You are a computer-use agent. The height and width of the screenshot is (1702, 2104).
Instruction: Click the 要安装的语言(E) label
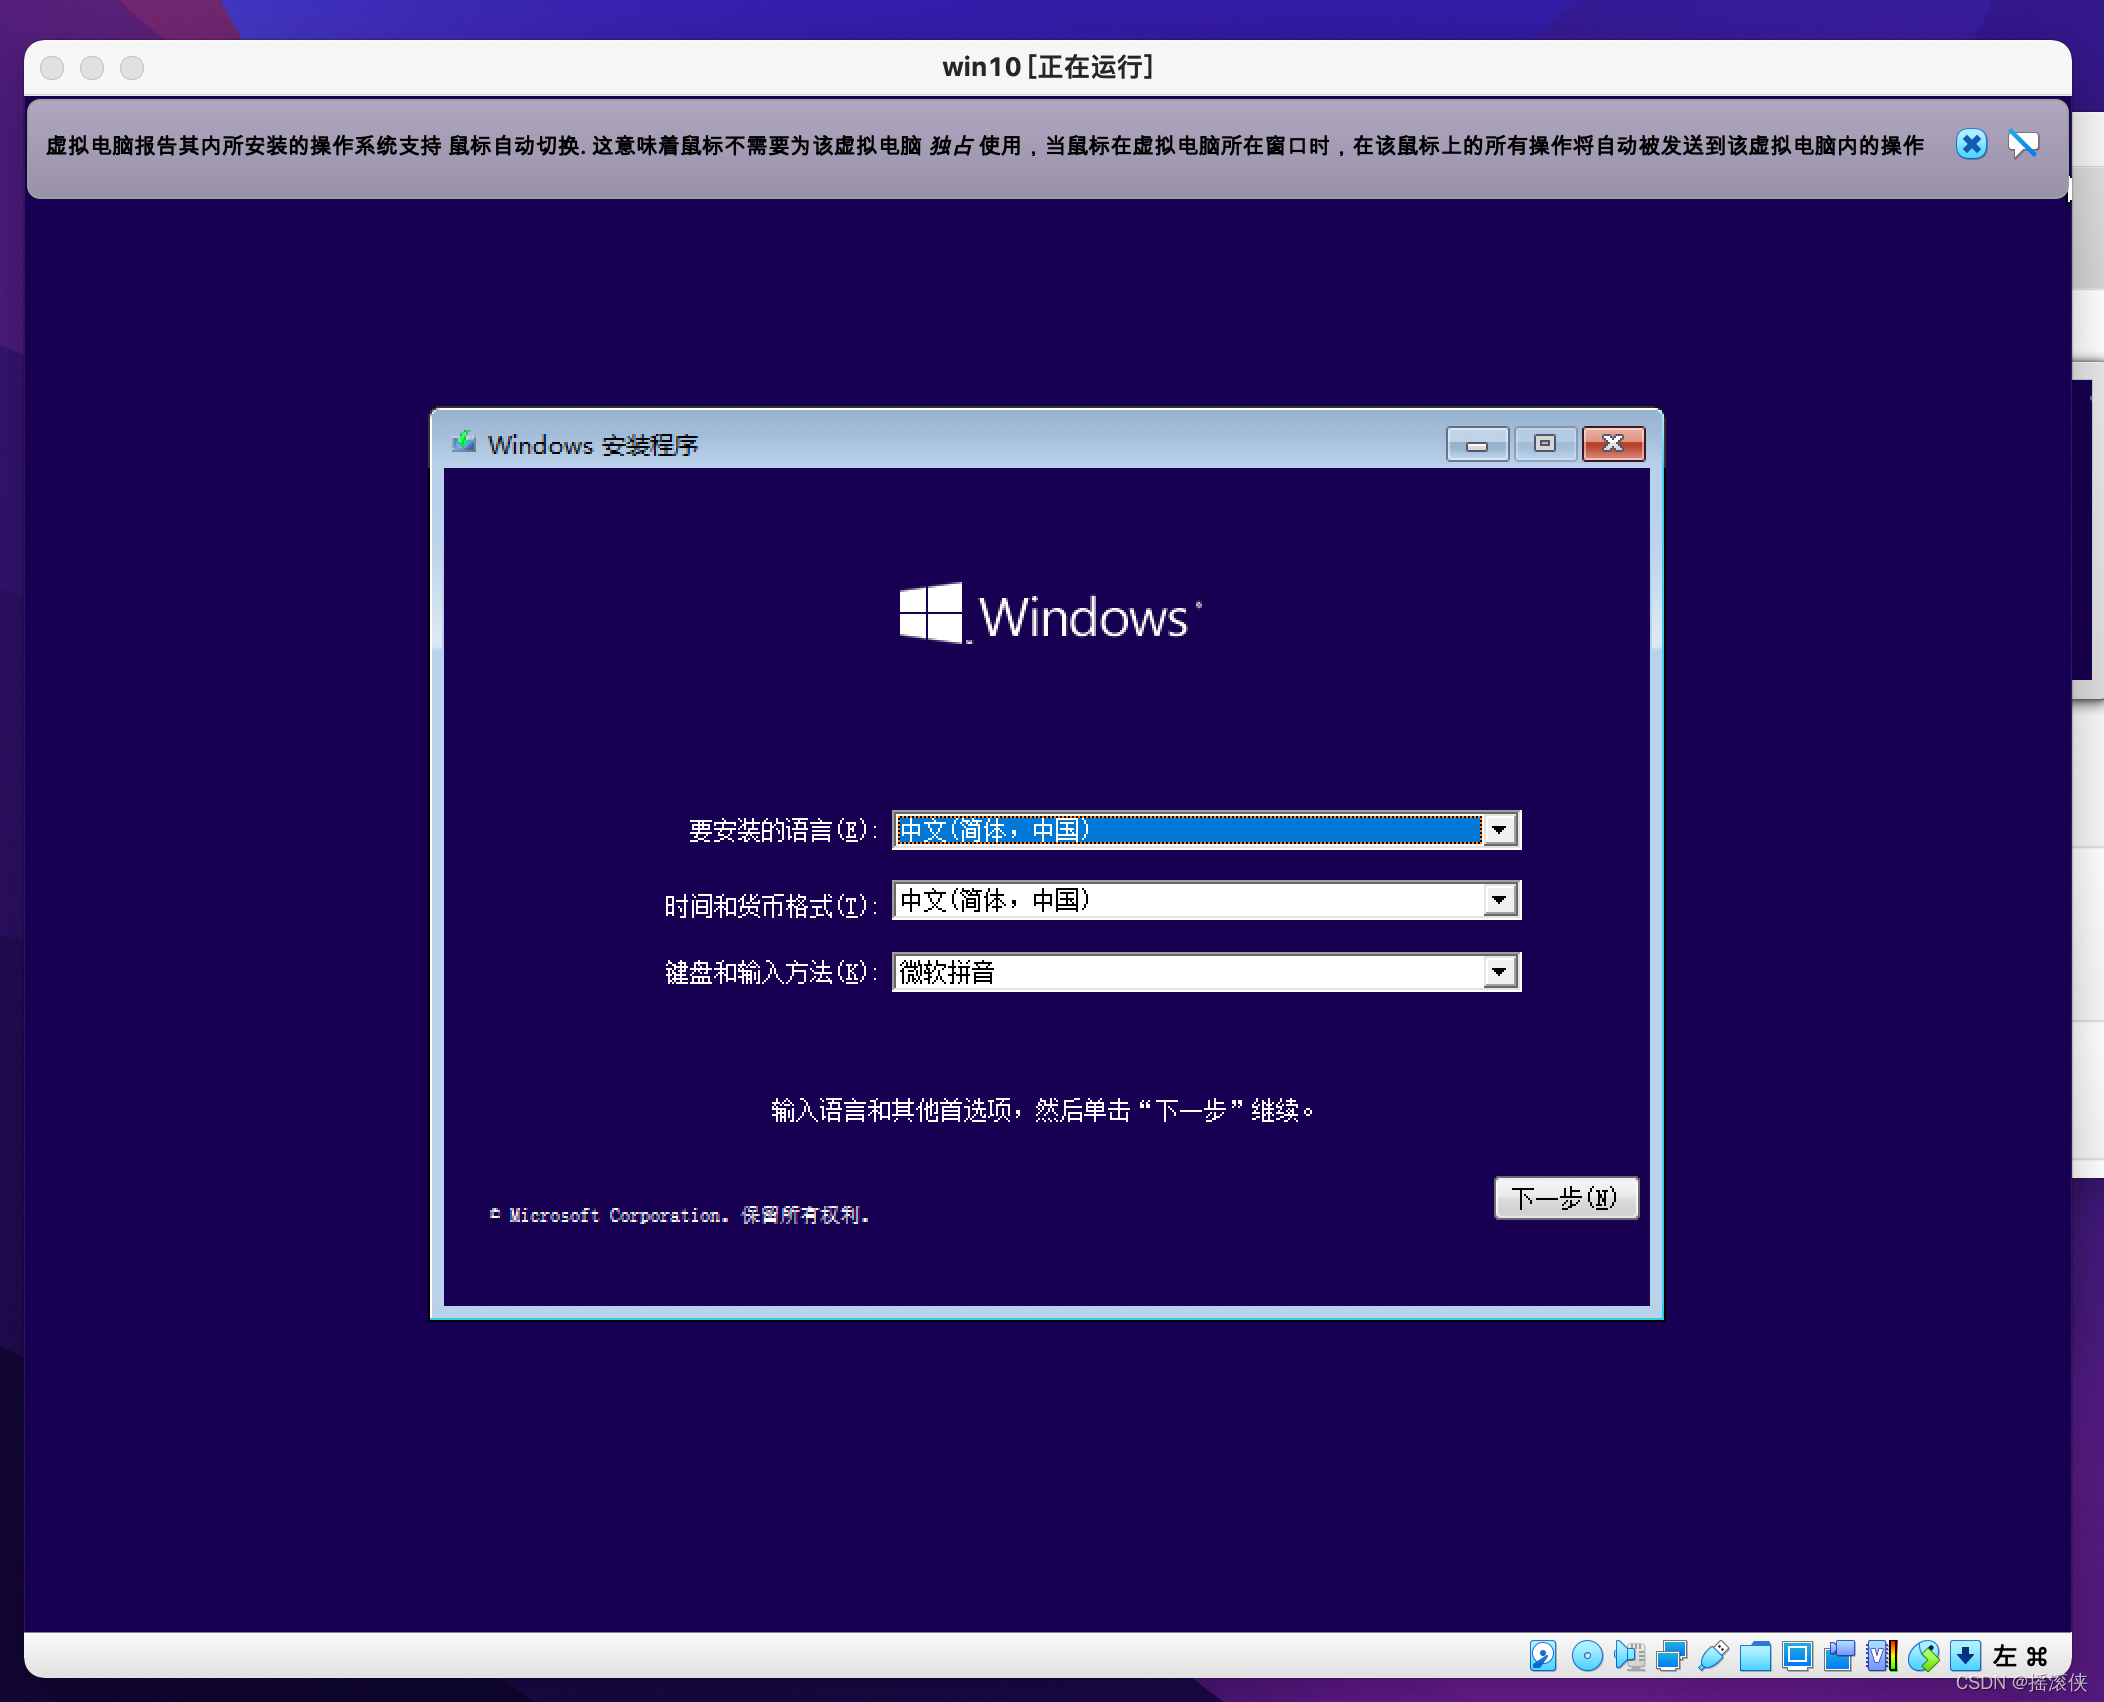(783, 831)
